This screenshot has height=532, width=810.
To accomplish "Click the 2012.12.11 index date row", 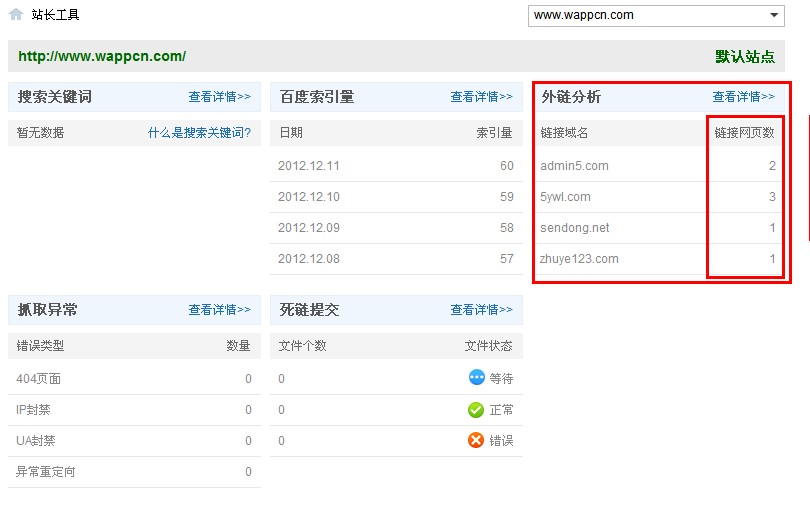I will pos(309,166).
